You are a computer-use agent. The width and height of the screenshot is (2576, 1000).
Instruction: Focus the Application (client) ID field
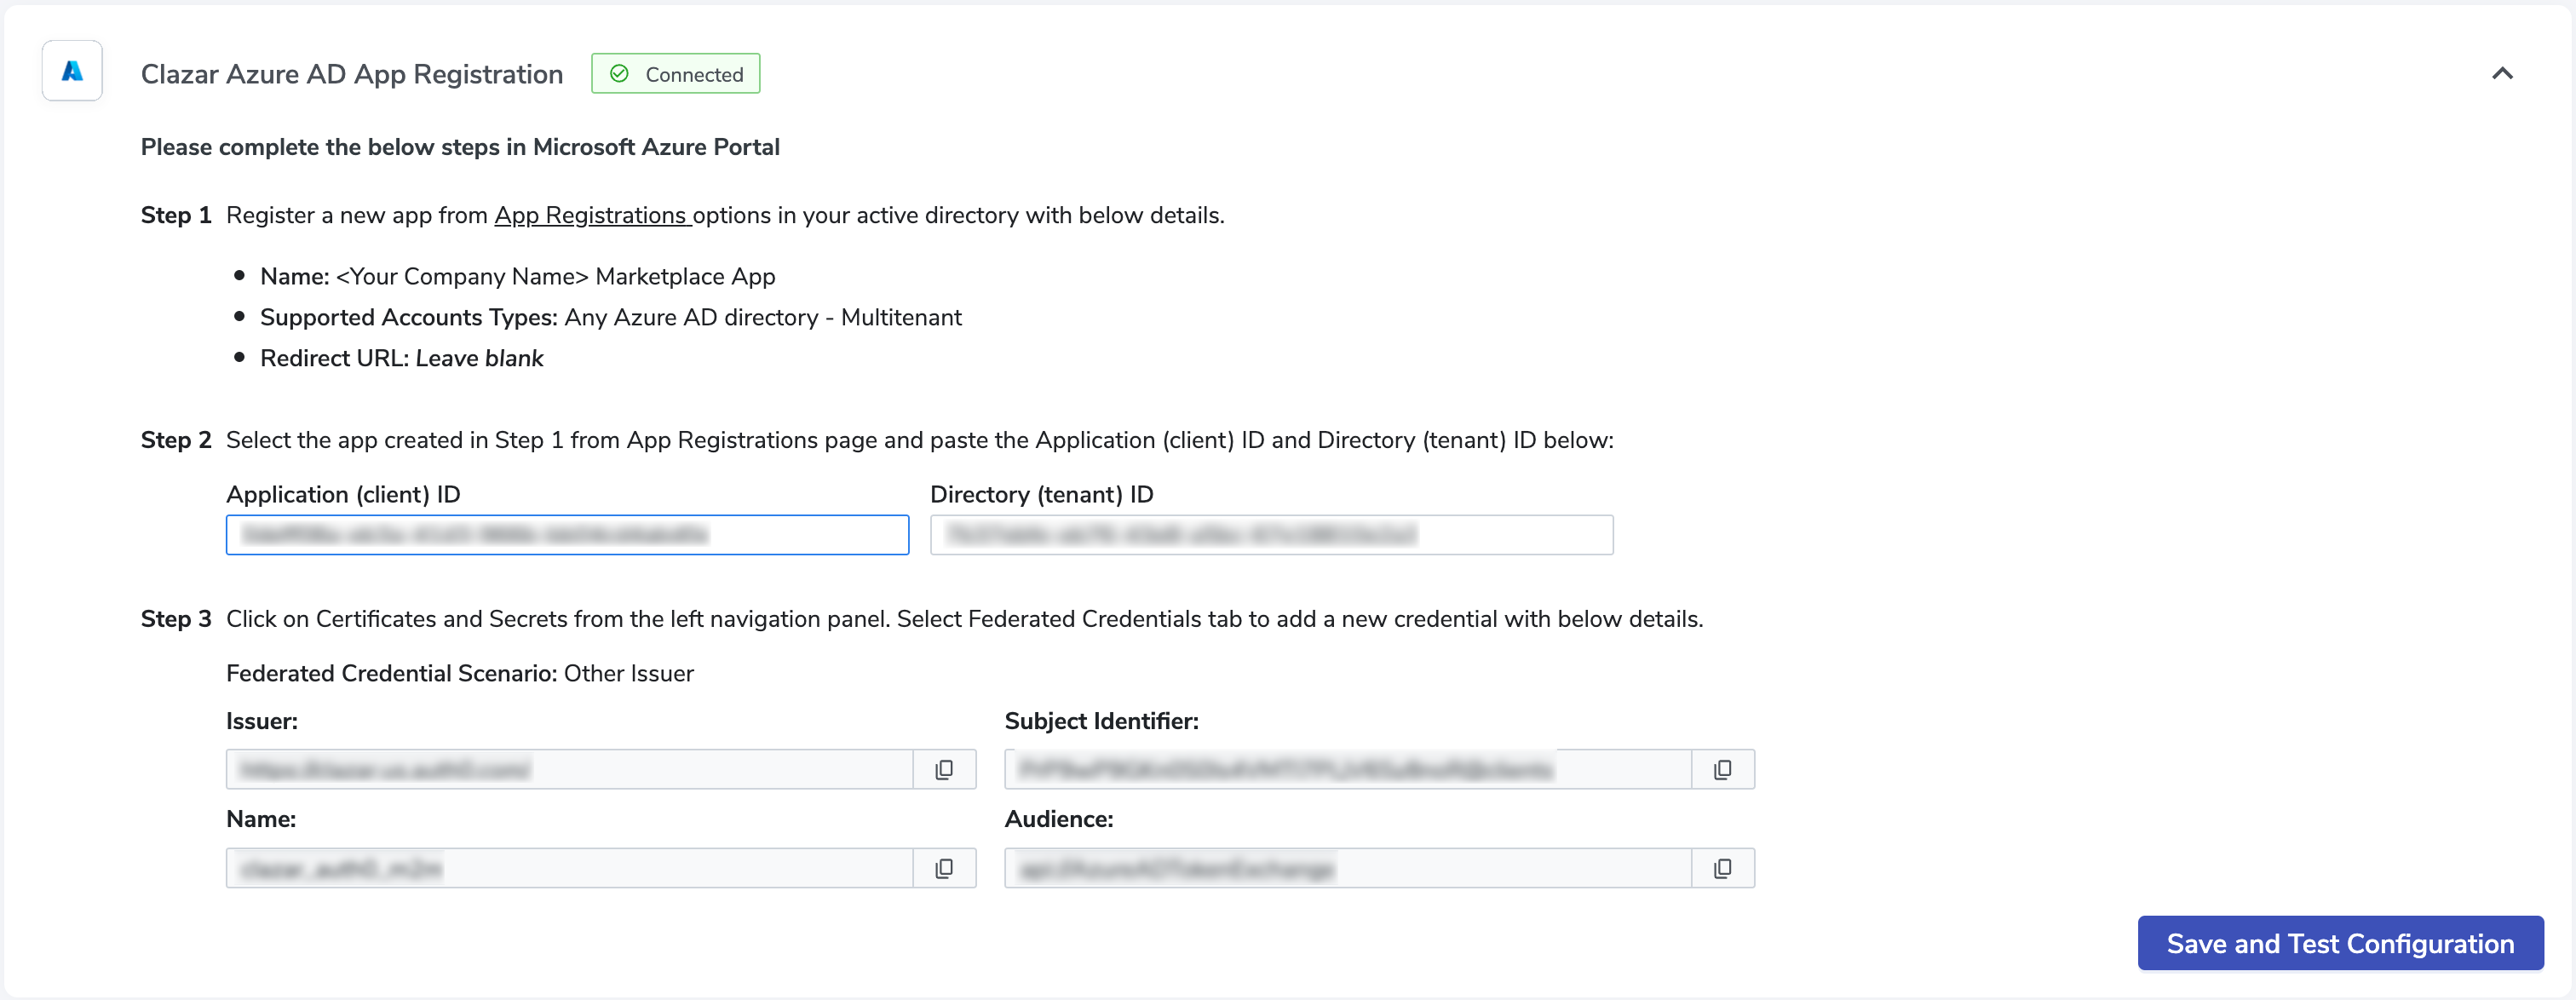[x=567, y=535]
